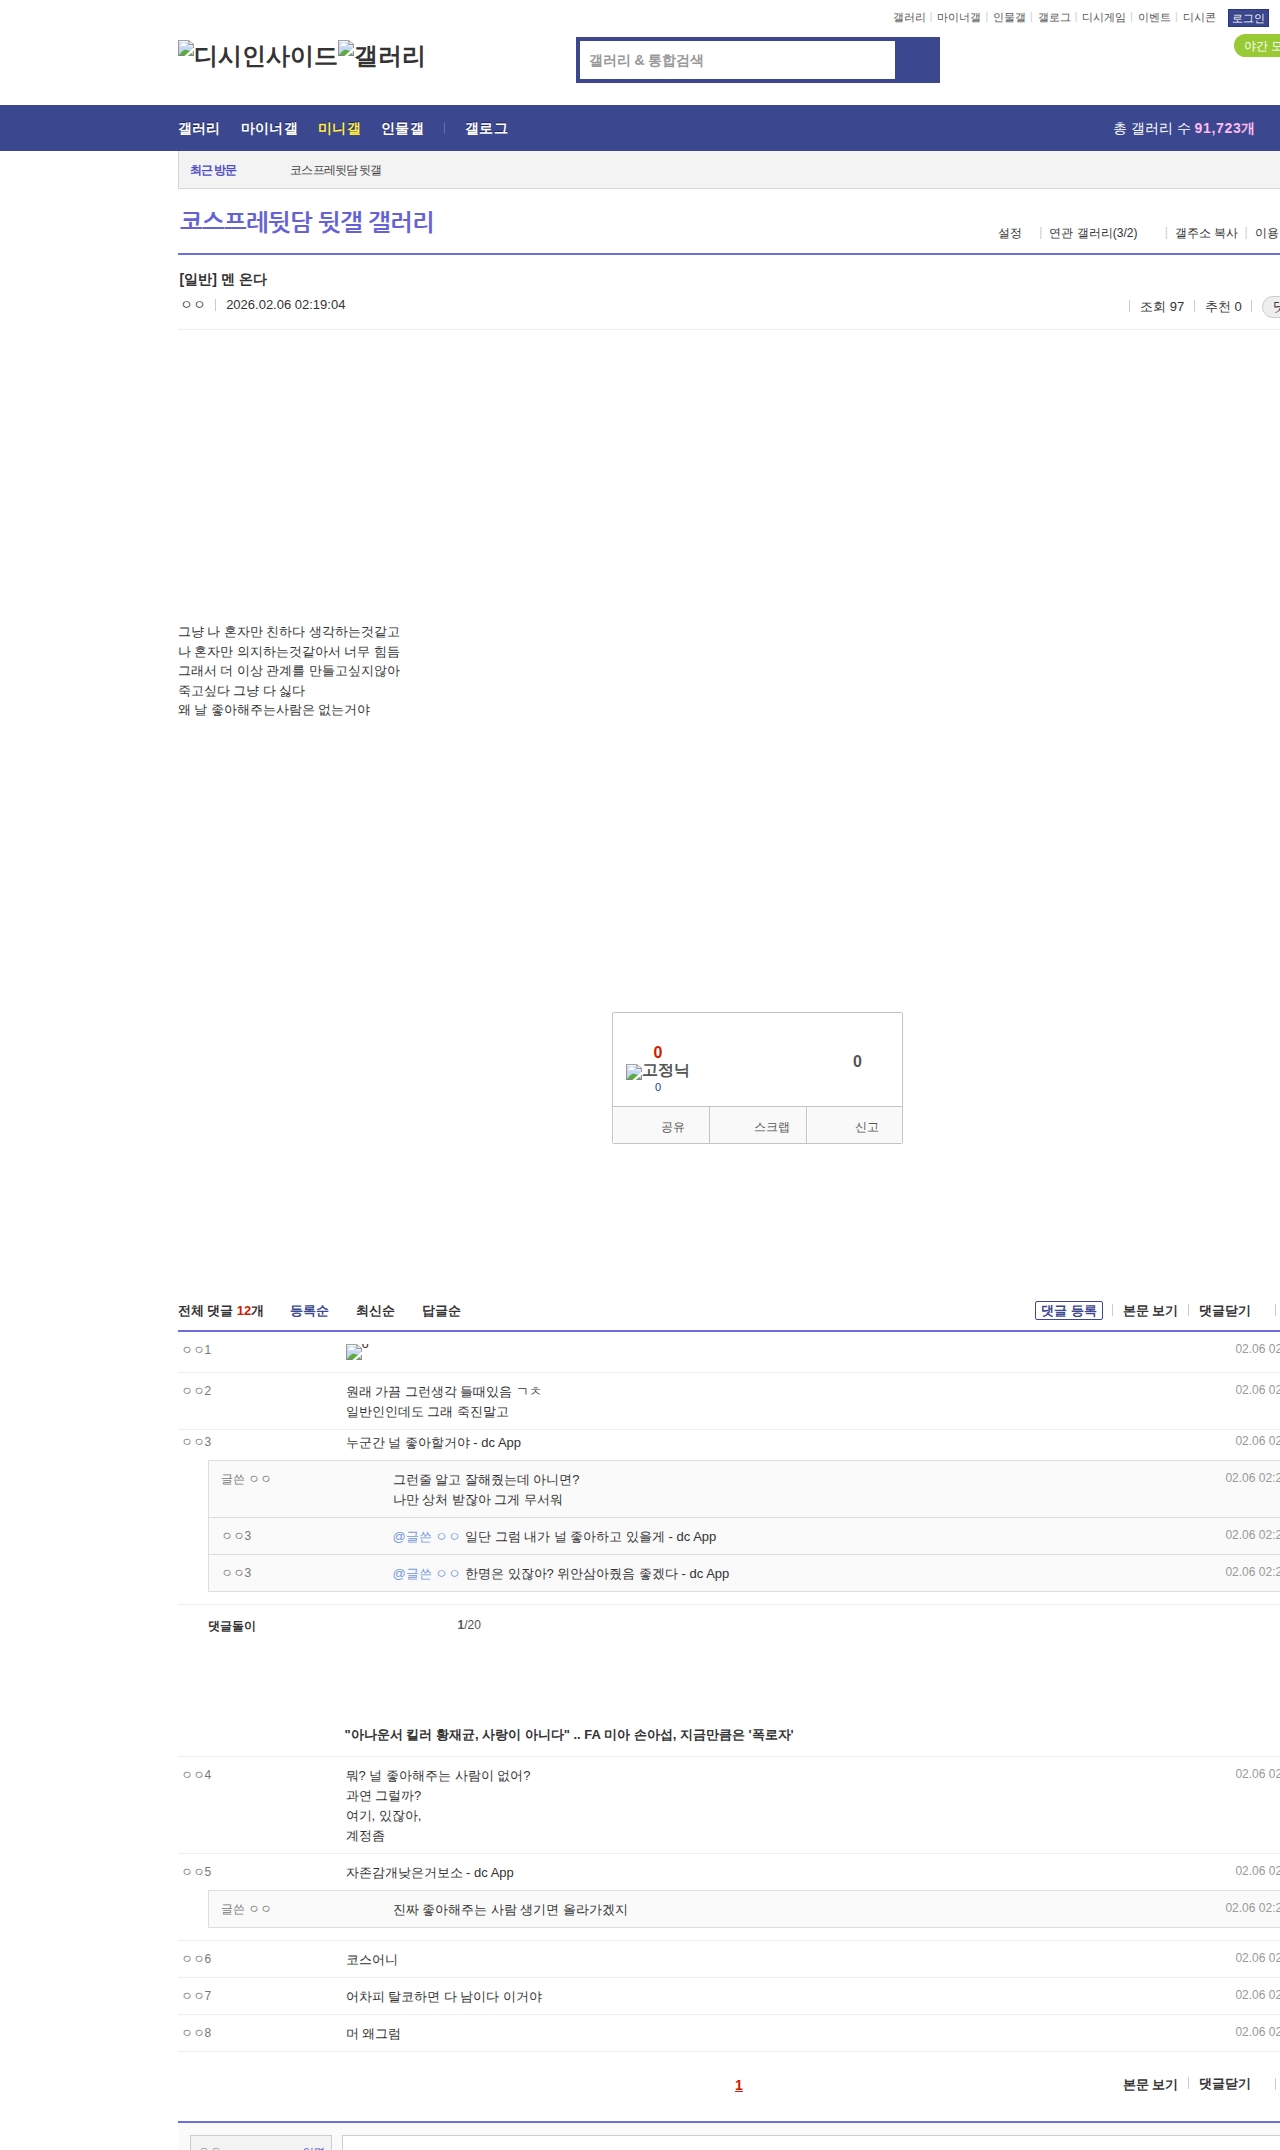Go to comment page 1
This screenshot has width=1280, height=2150.
[739, 2085]
